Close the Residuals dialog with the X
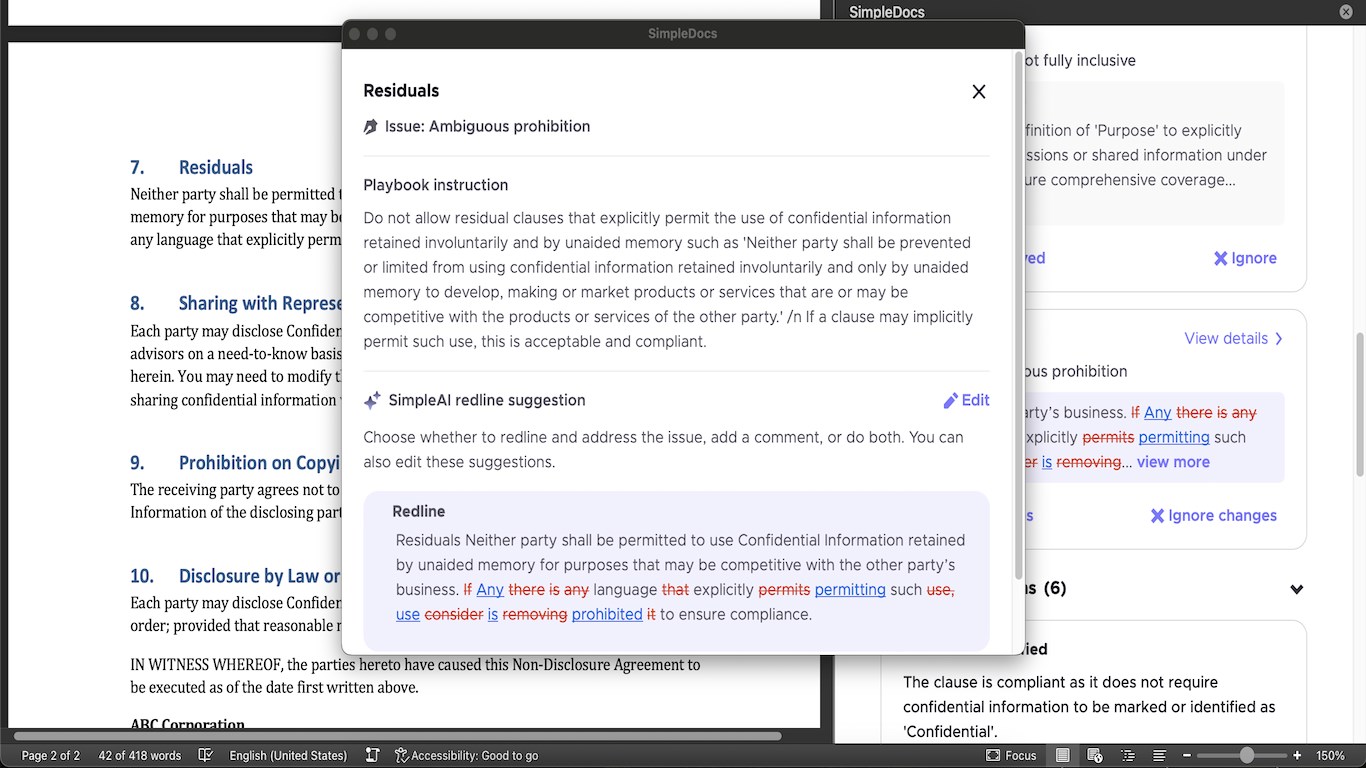The width and height of the screenshot is (1366, 768). point(979,92)
